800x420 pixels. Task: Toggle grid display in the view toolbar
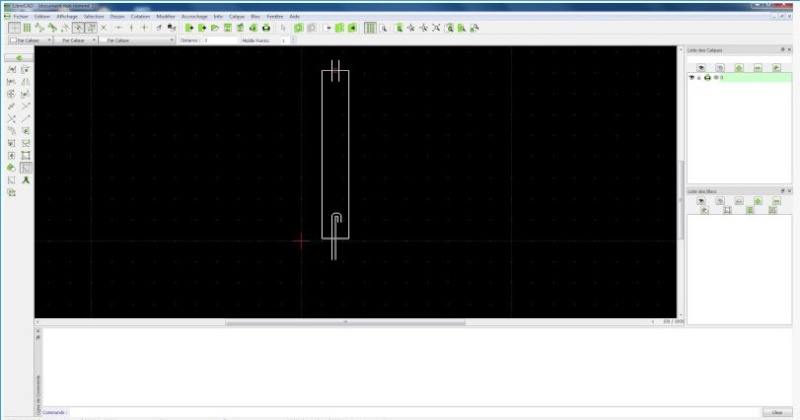point(370,28)
